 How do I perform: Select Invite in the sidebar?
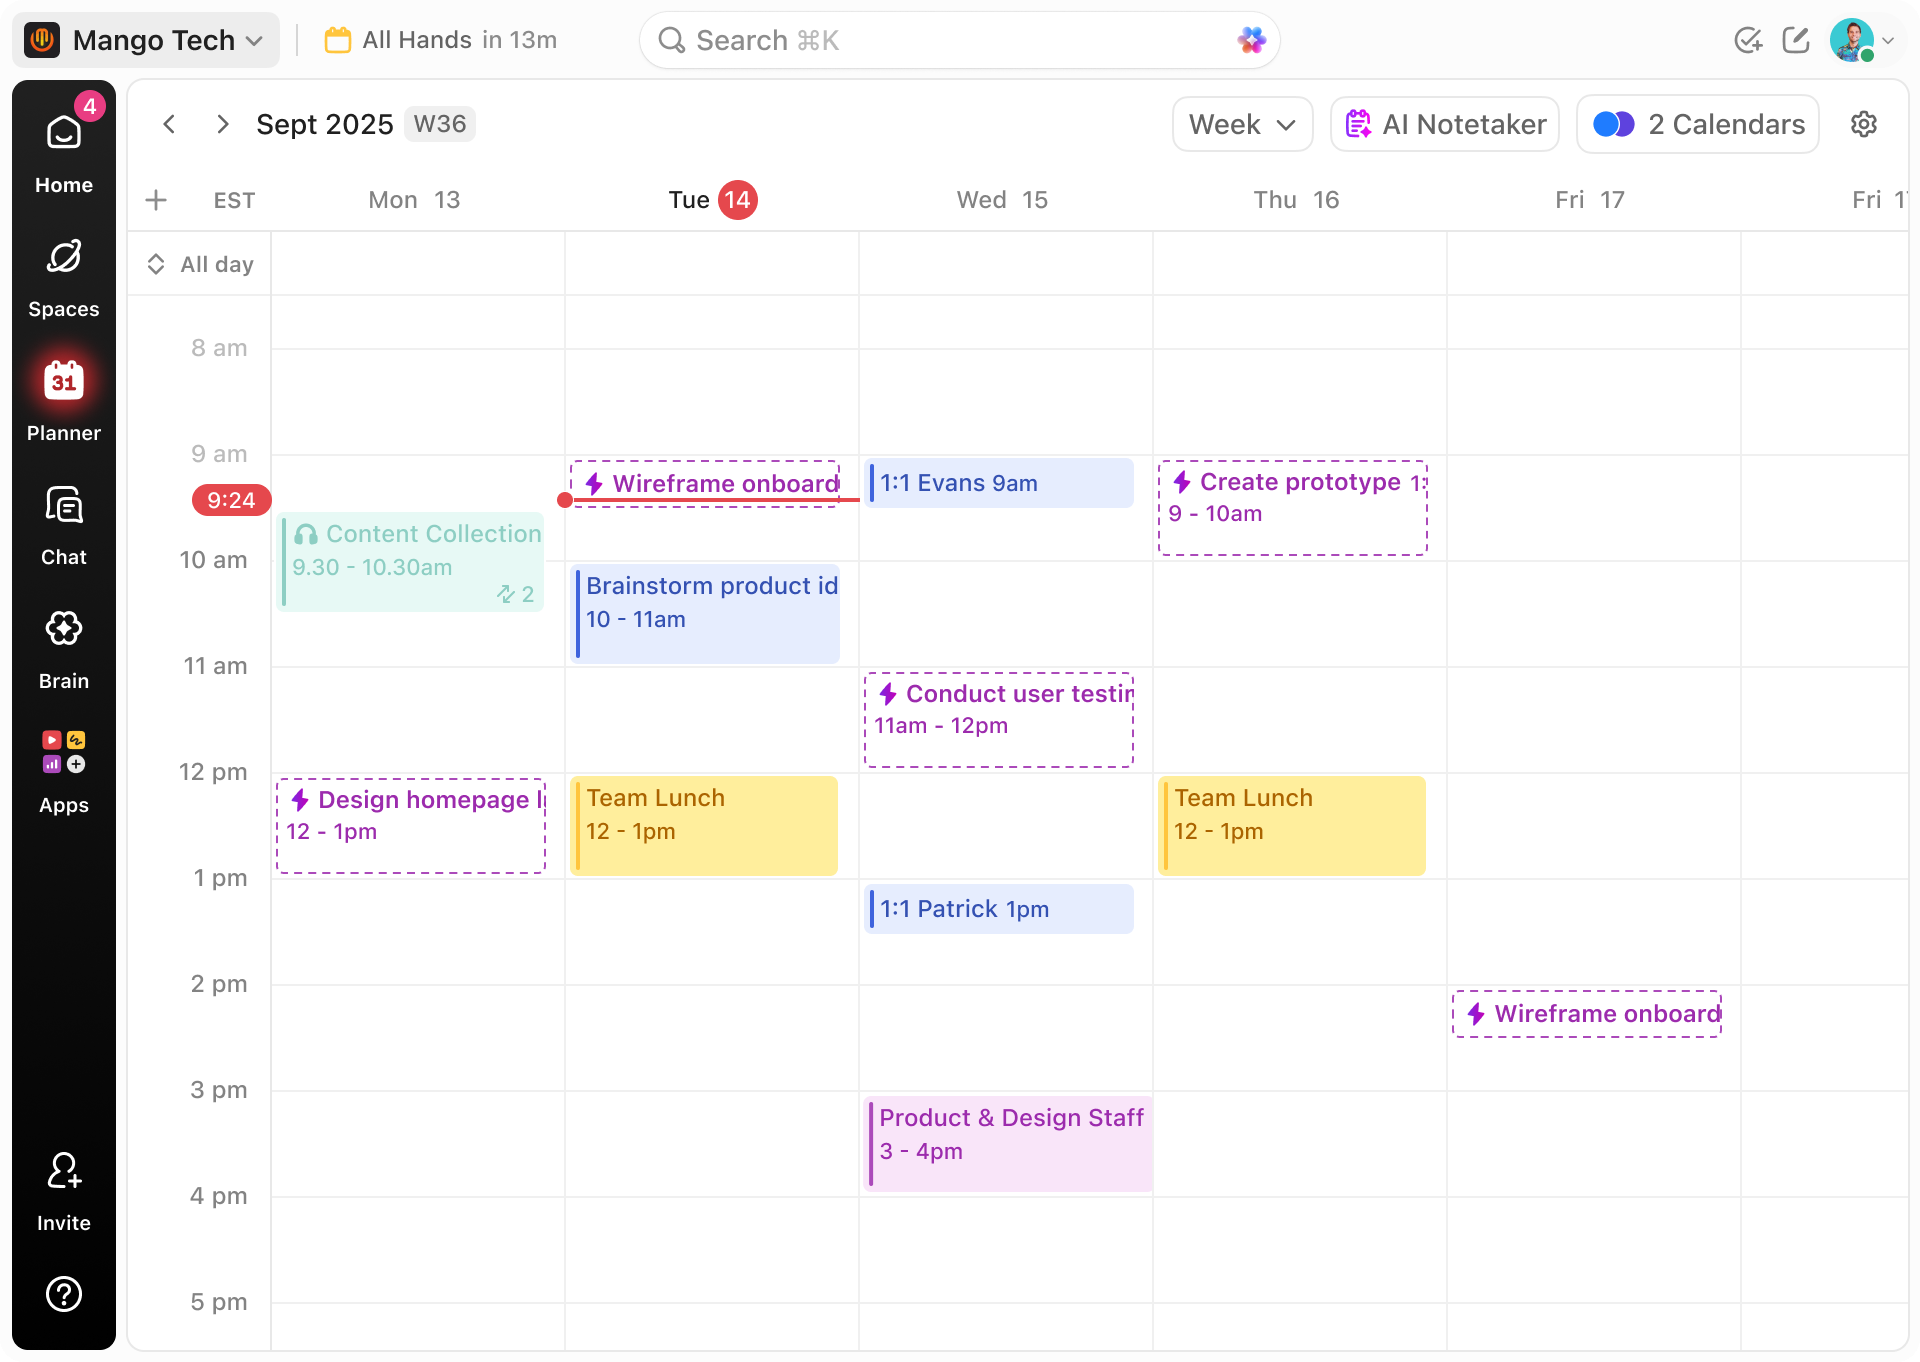tap(63, 1186)
